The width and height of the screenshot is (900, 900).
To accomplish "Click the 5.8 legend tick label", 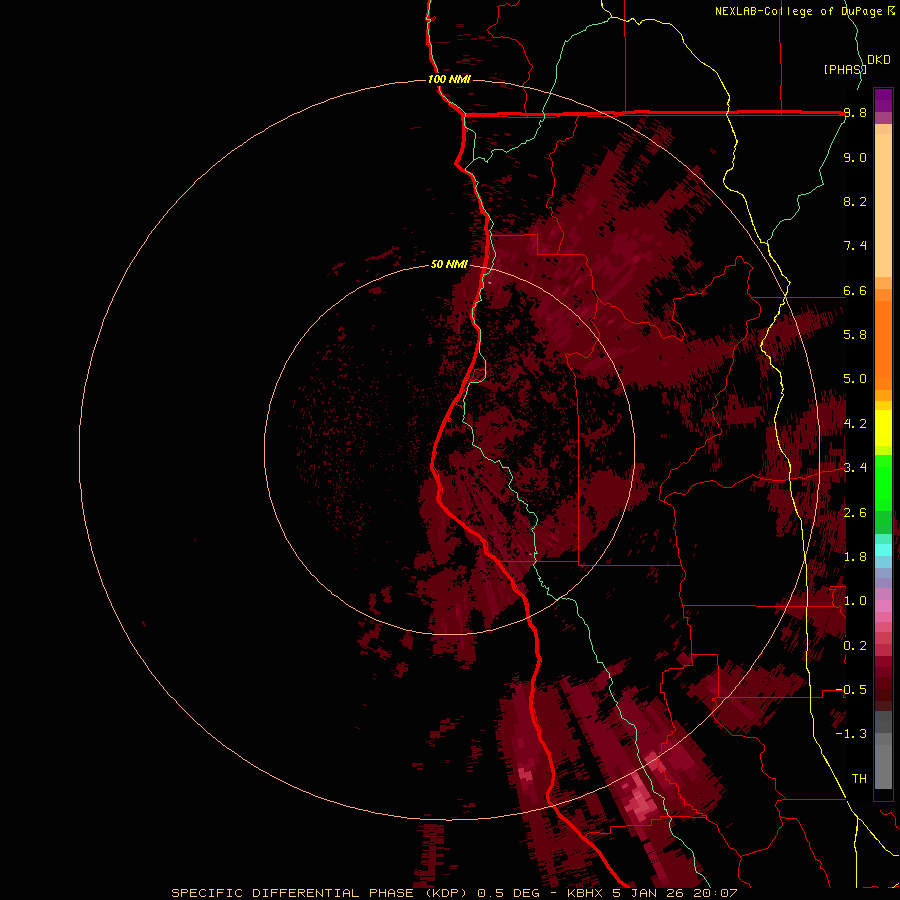I will (x=855, y=334).
